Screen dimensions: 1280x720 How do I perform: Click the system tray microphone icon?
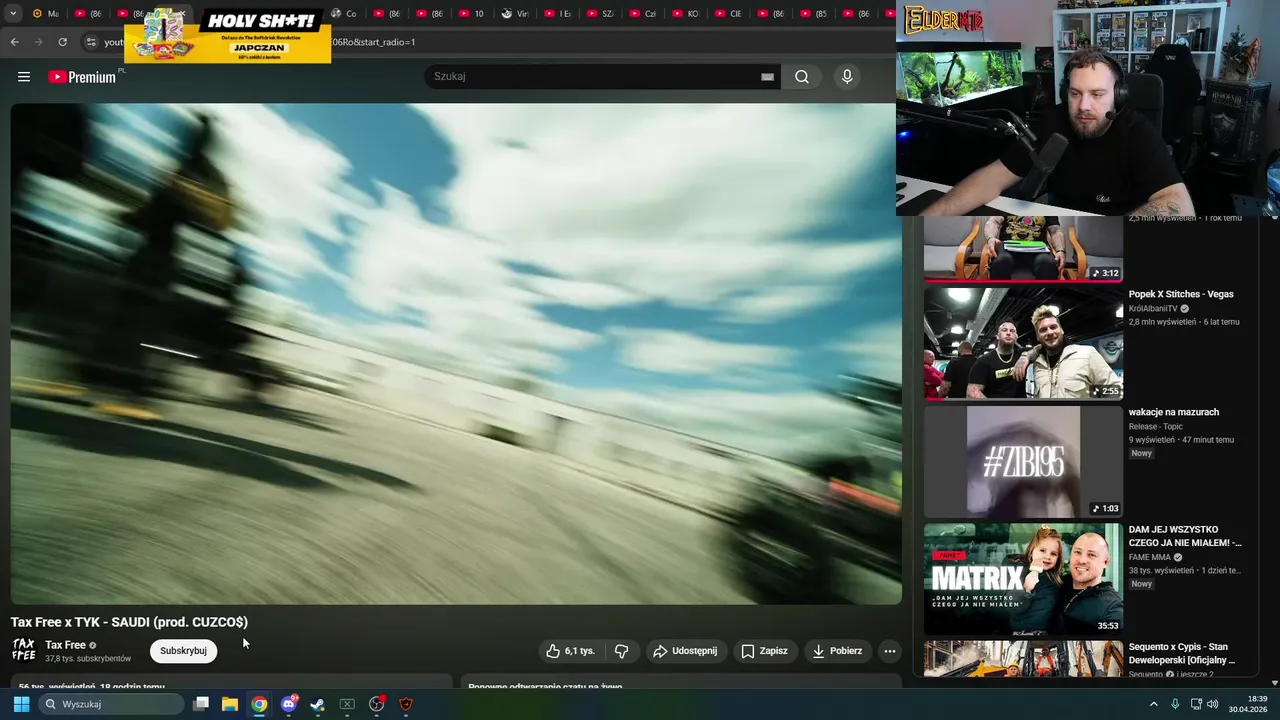(1175, 704)
